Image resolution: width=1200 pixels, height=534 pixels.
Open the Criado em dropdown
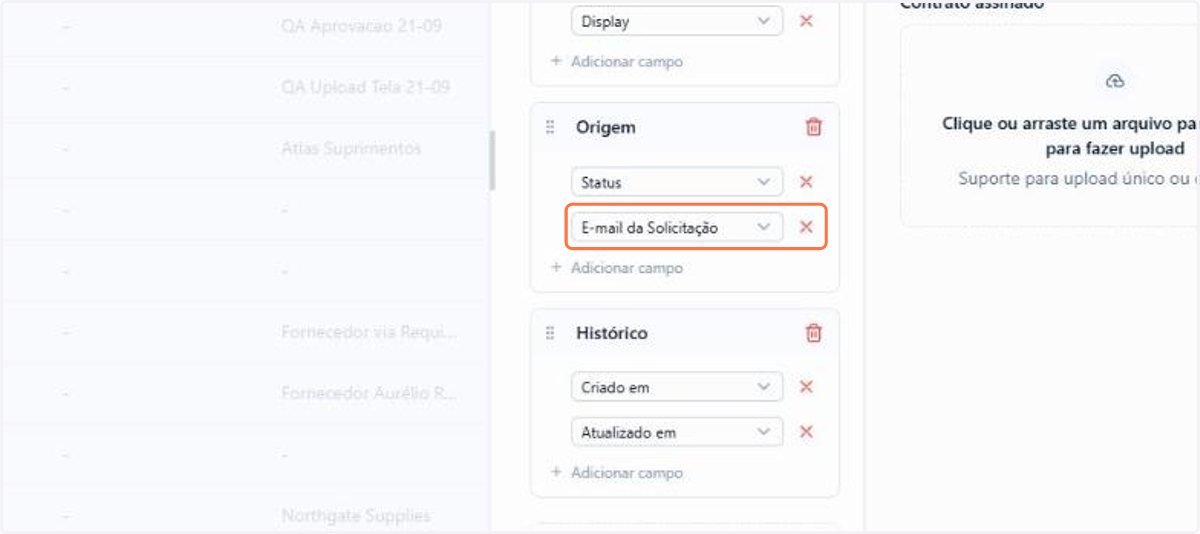[677, 387]
